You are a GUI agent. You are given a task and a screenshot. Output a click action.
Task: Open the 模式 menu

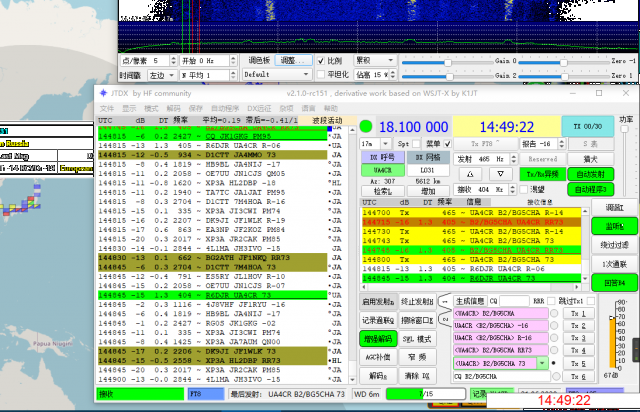click(x=151, y=108)
